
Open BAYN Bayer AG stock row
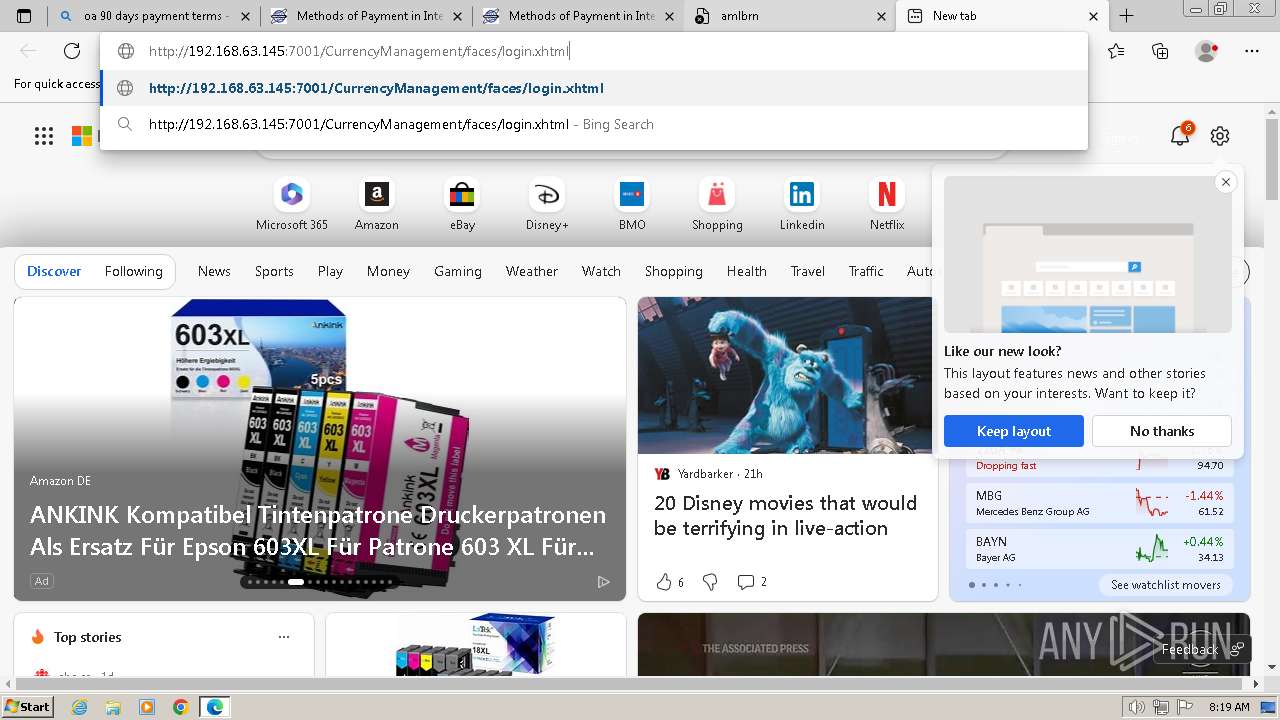pos(1099,549)
